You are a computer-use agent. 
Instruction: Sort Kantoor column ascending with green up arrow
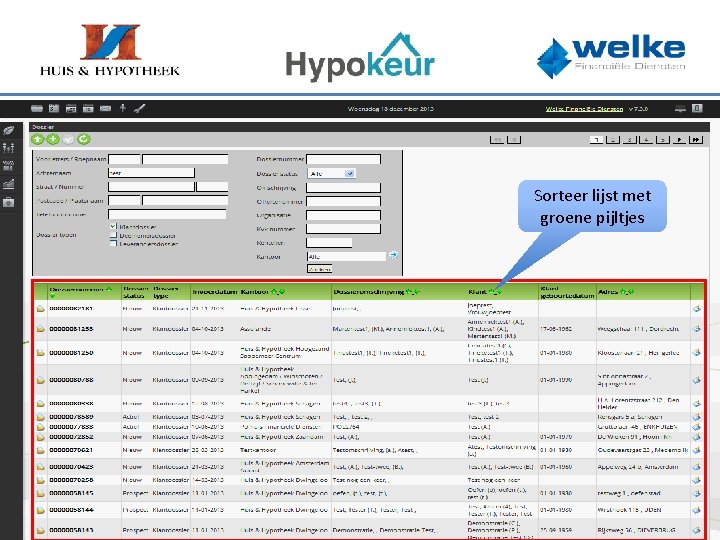coord(274,292)
